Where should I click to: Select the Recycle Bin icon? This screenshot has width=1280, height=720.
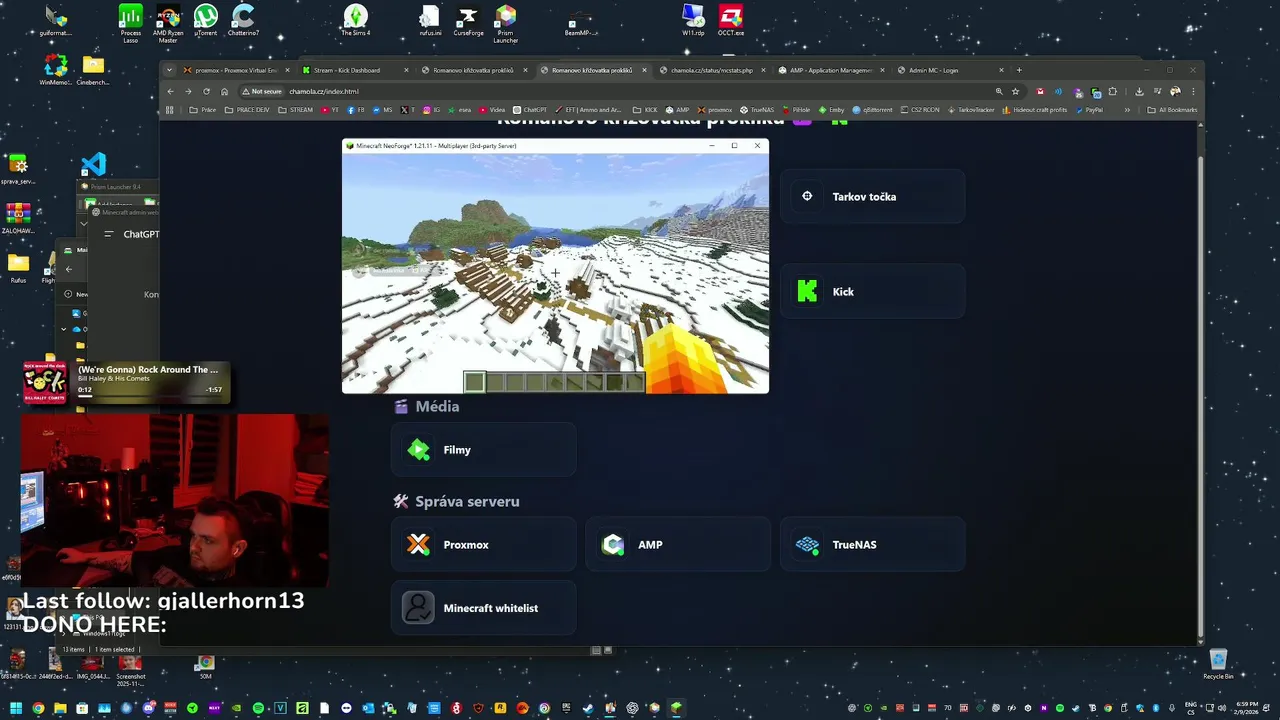pyautogui.click(x=1218, y=665)
